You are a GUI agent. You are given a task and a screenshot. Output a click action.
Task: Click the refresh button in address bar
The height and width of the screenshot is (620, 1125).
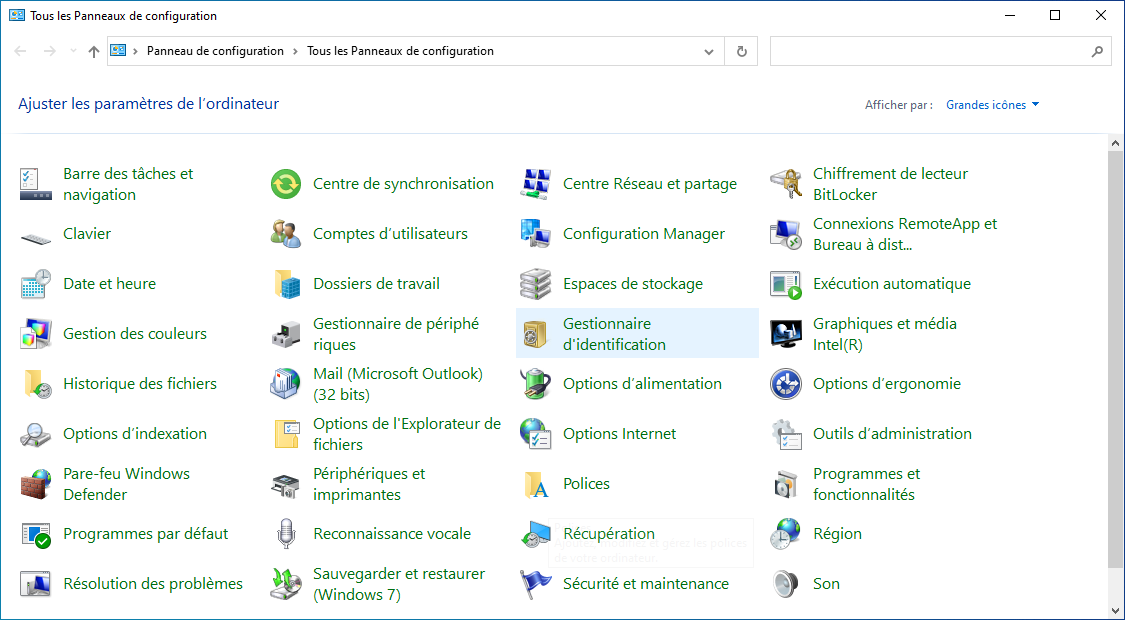tap(742, 52)
